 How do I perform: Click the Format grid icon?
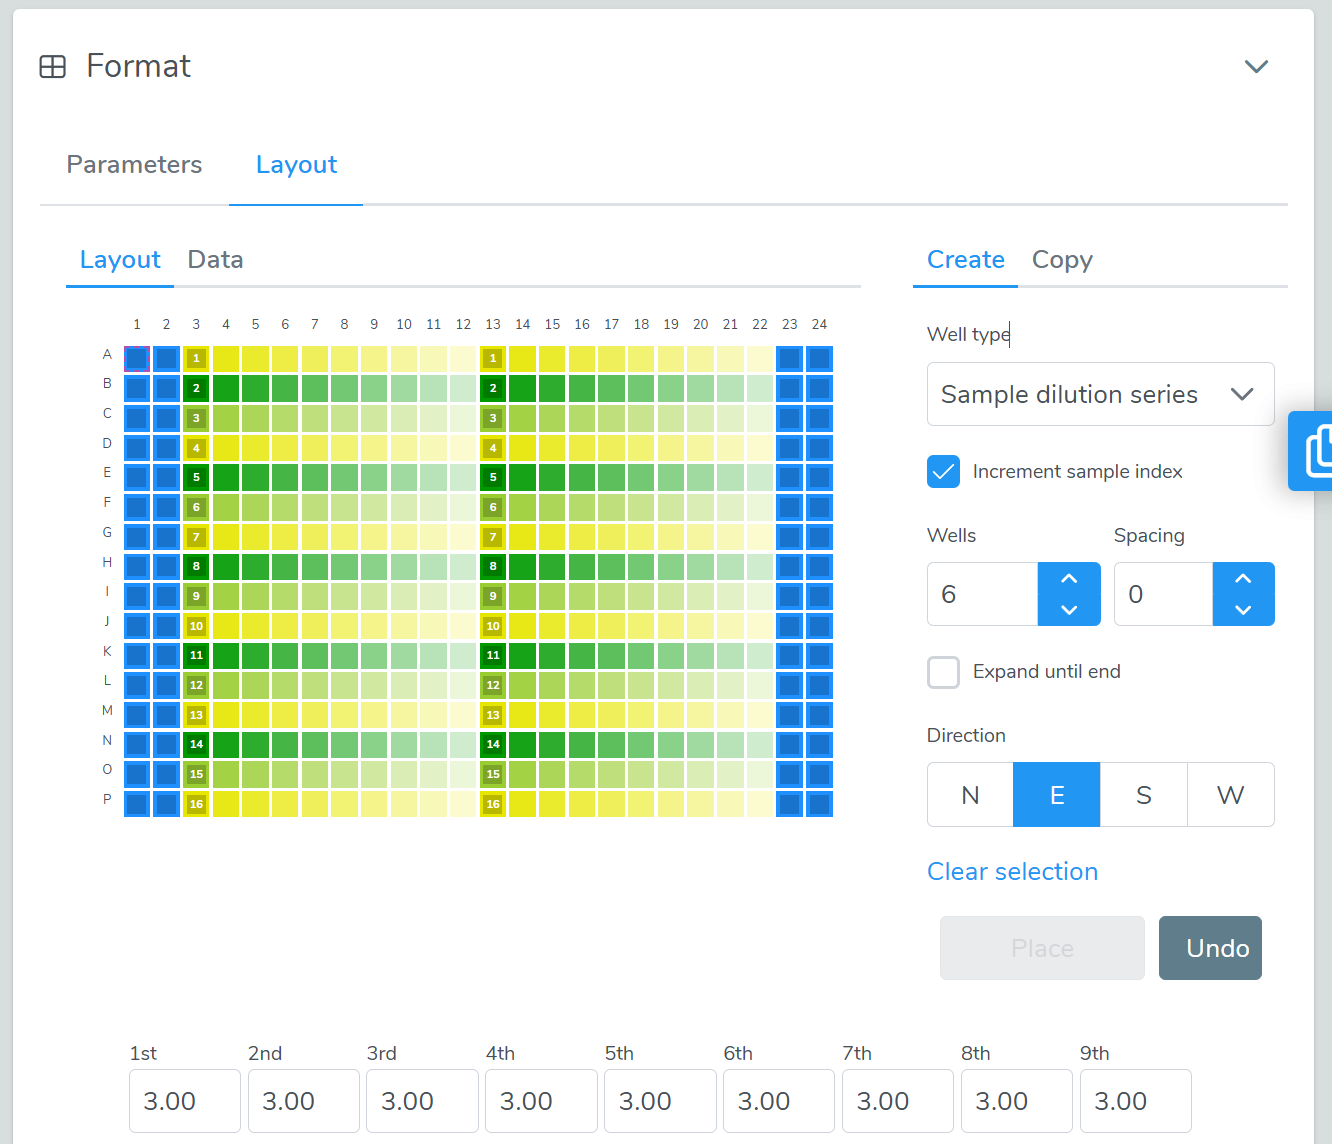coord(52,67)
